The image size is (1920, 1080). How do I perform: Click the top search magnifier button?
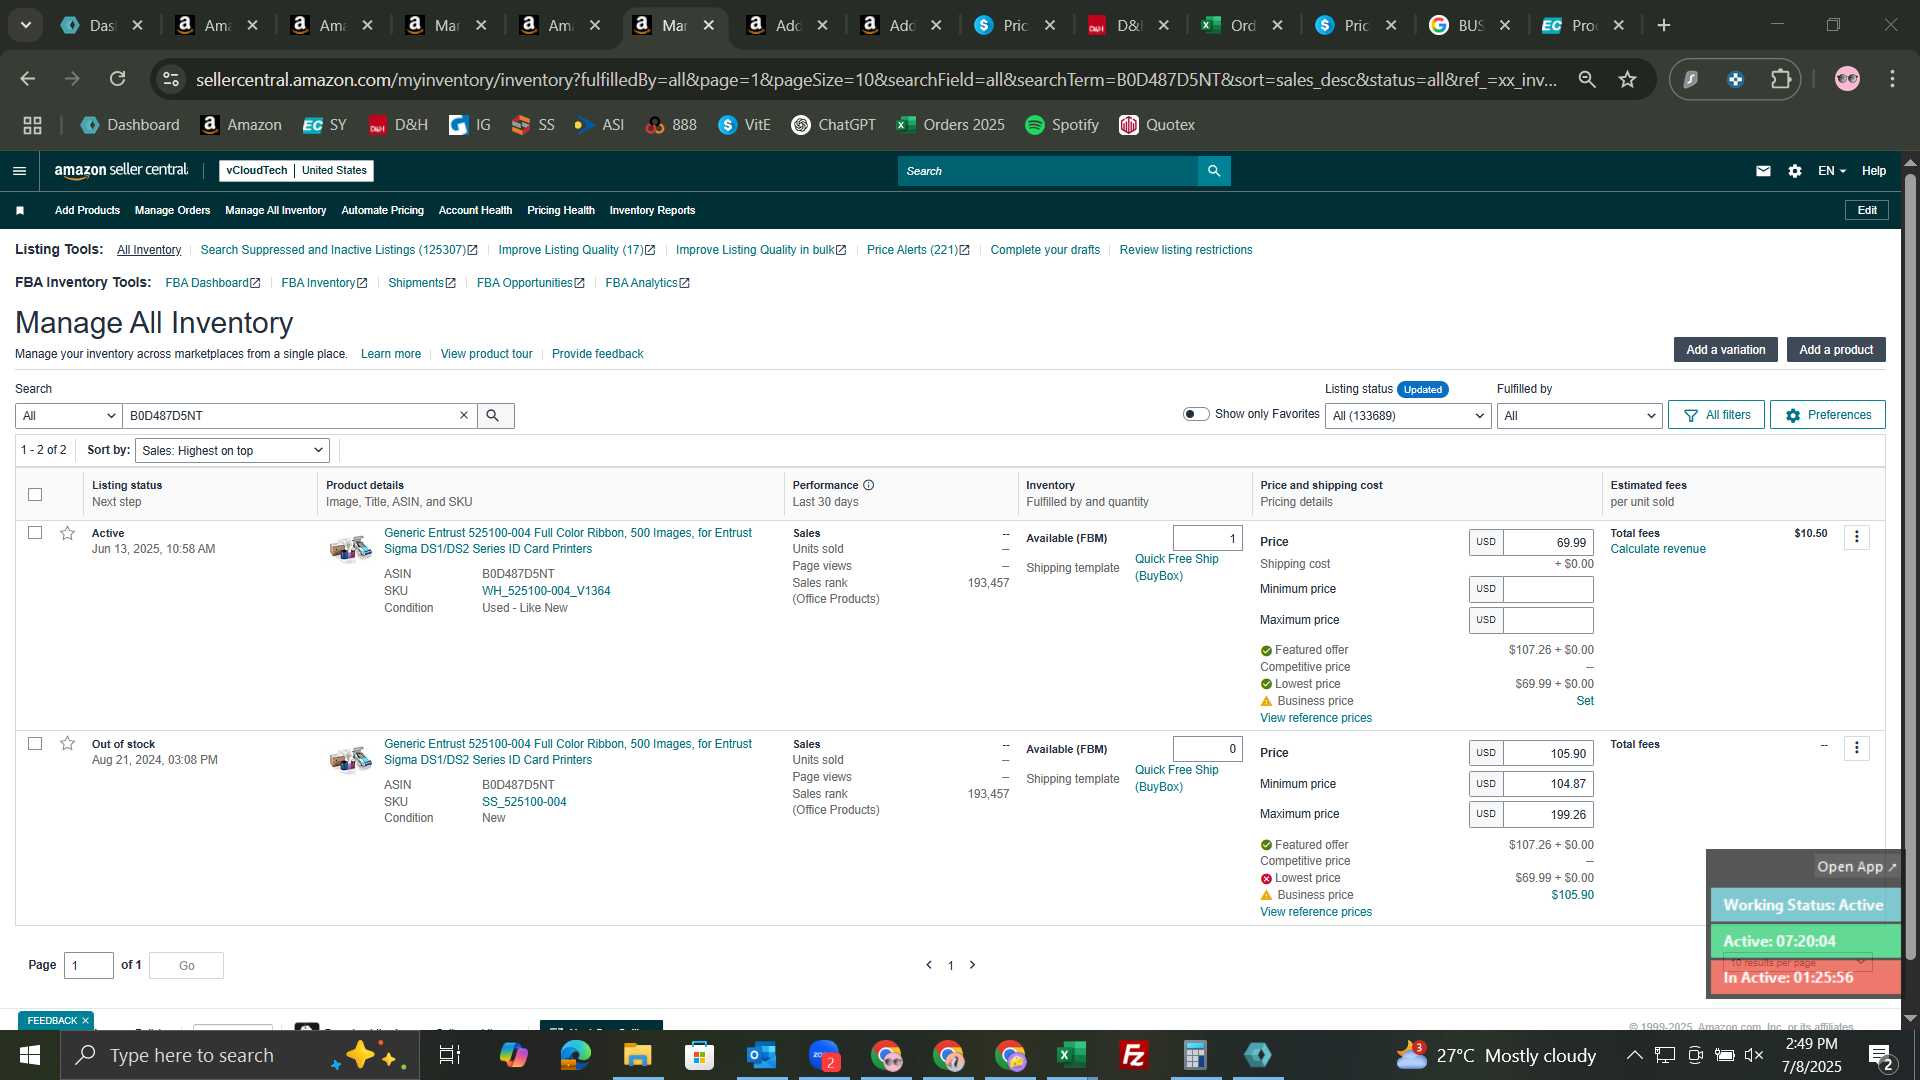[x=1214, y=171]
